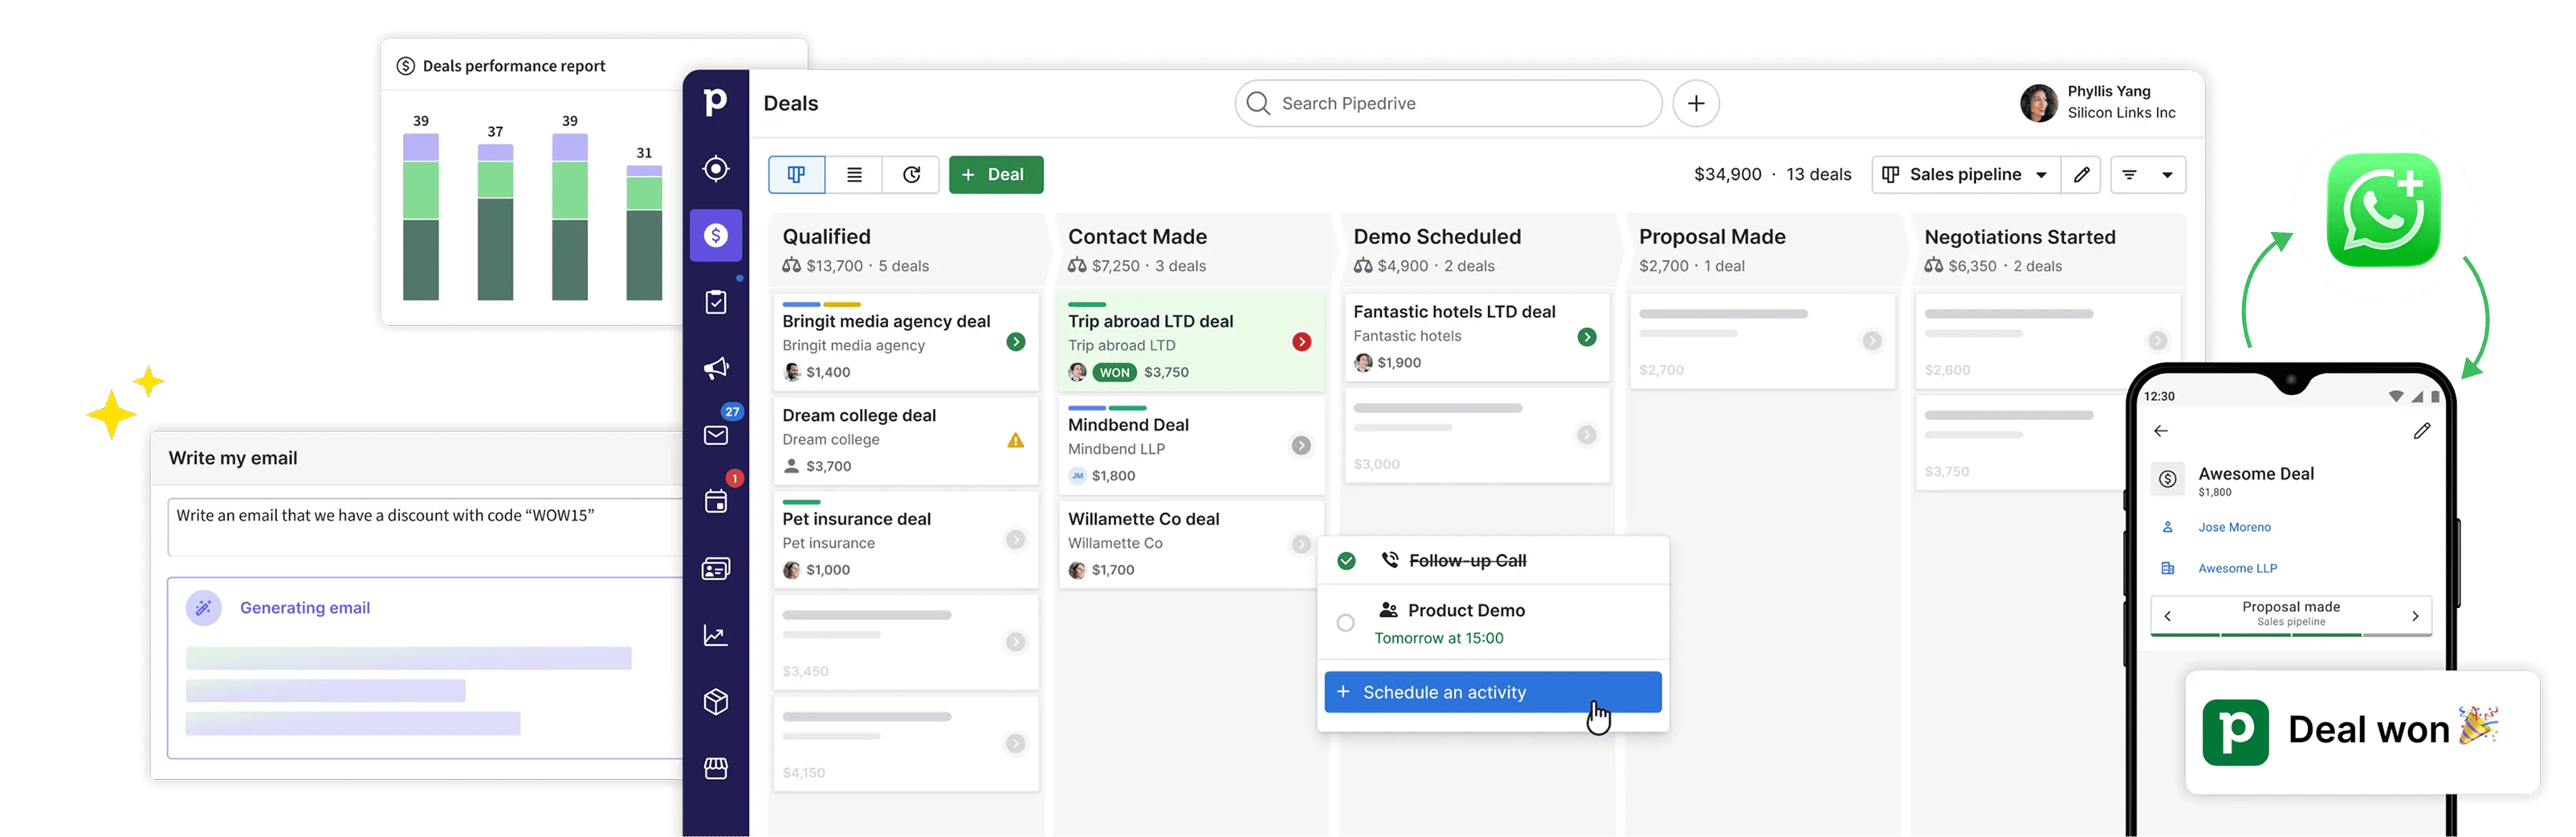The width and height of the screenshot is (2576, 837).
Task: Click Schedule an activity button
Action: click(1492, 692)
